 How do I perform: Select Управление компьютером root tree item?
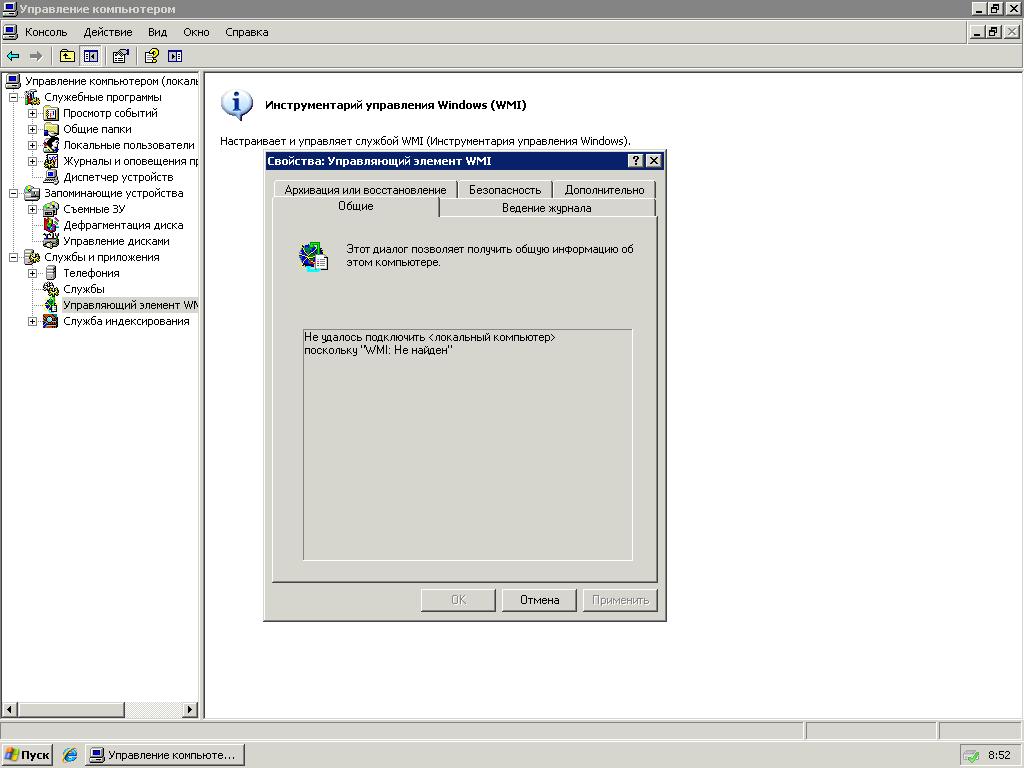(111, 81)
